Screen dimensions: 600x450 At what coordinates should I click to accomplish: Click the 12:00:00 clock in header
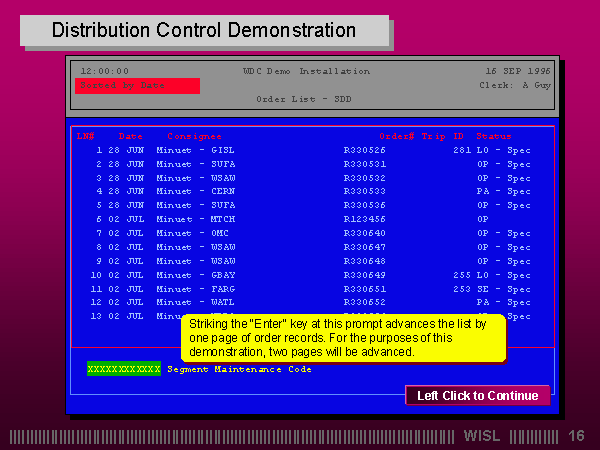pos(104,71)
